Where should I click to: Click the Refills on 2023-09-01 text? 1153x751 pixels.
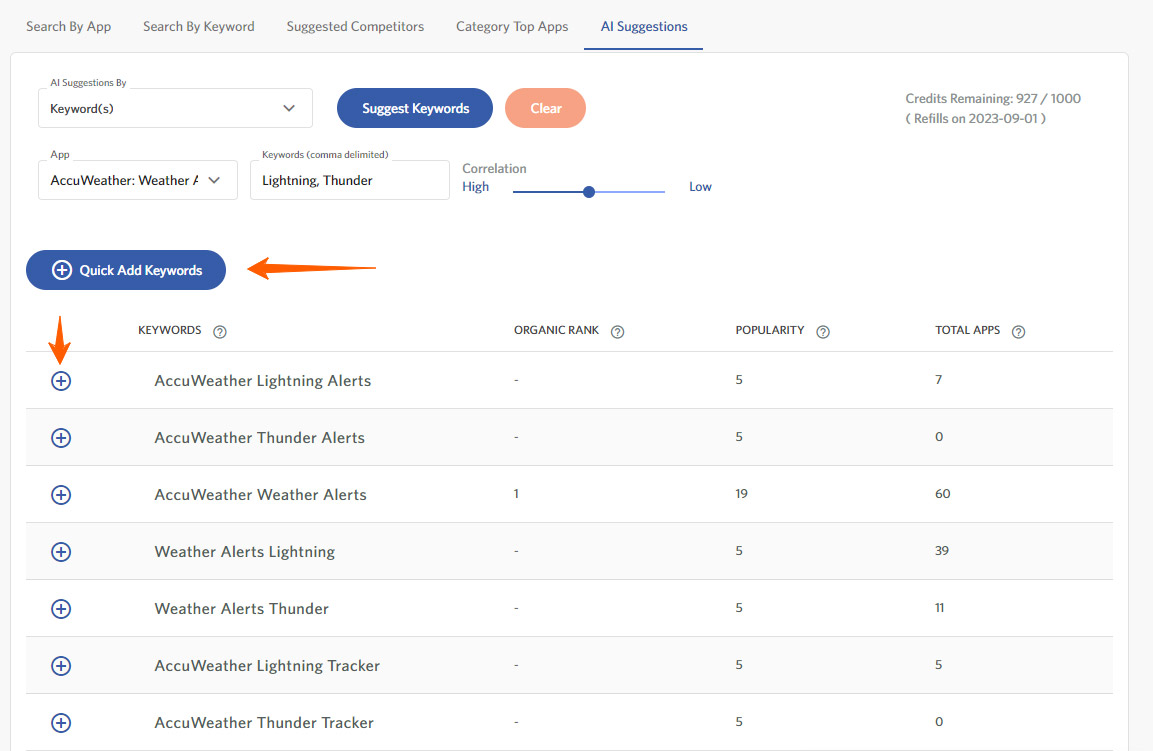point(976,118)
